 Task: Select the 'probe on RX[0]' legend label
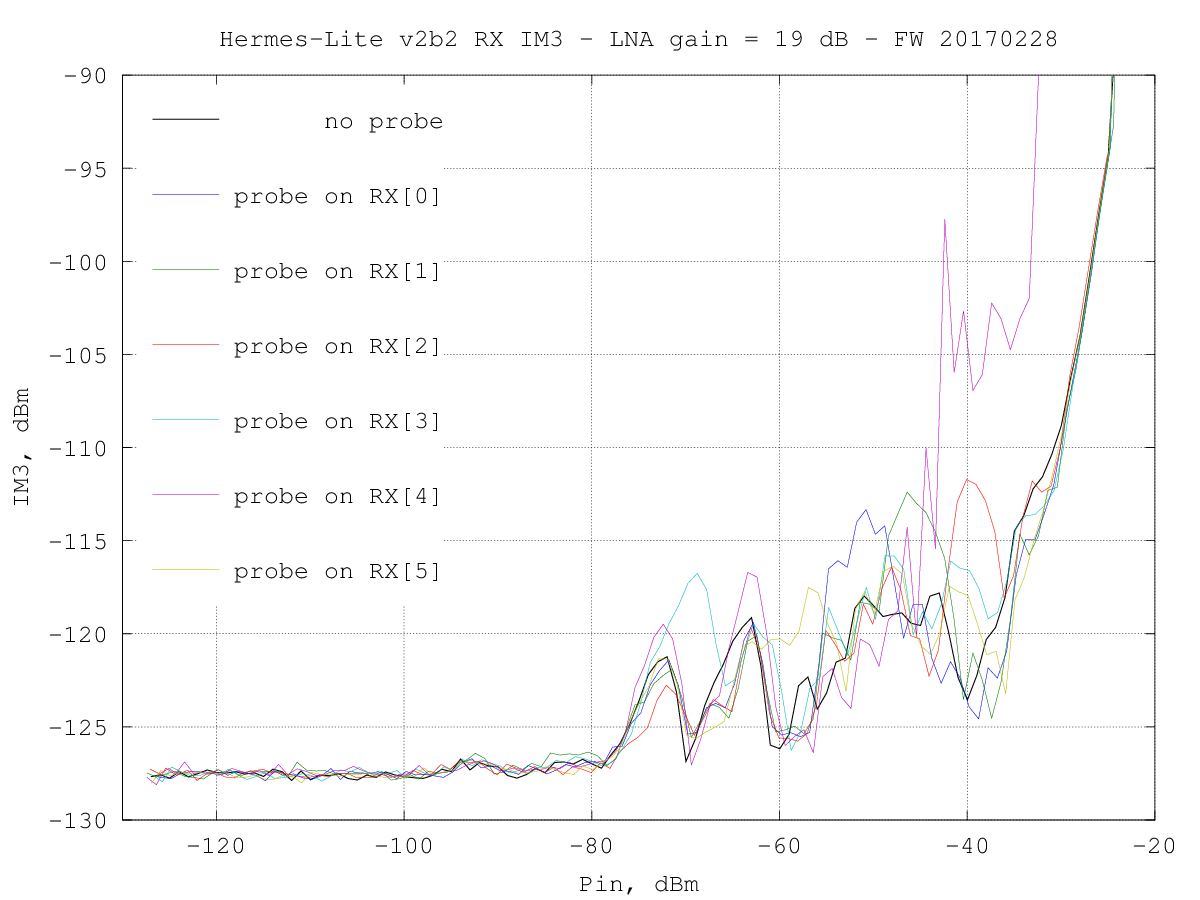coord(338,196)
